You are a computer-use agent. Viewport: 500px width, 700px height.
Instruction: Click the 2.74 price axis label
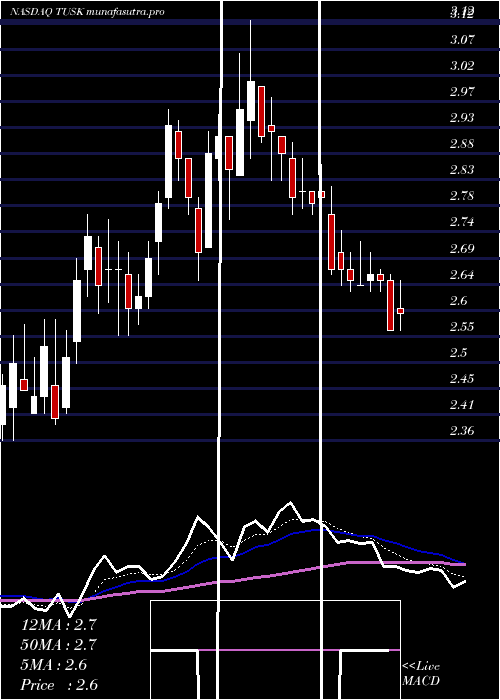(462, 222)
